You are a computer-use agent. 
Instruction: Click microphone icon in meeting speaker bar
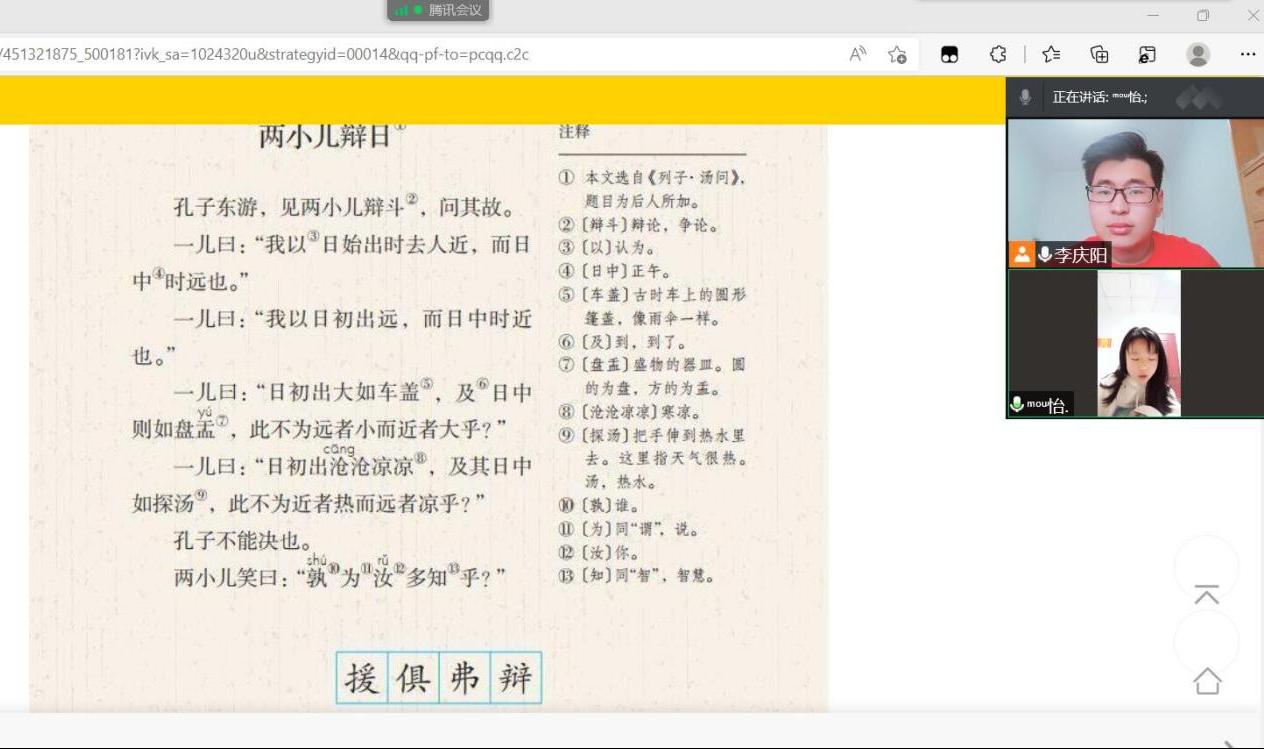1025,97
